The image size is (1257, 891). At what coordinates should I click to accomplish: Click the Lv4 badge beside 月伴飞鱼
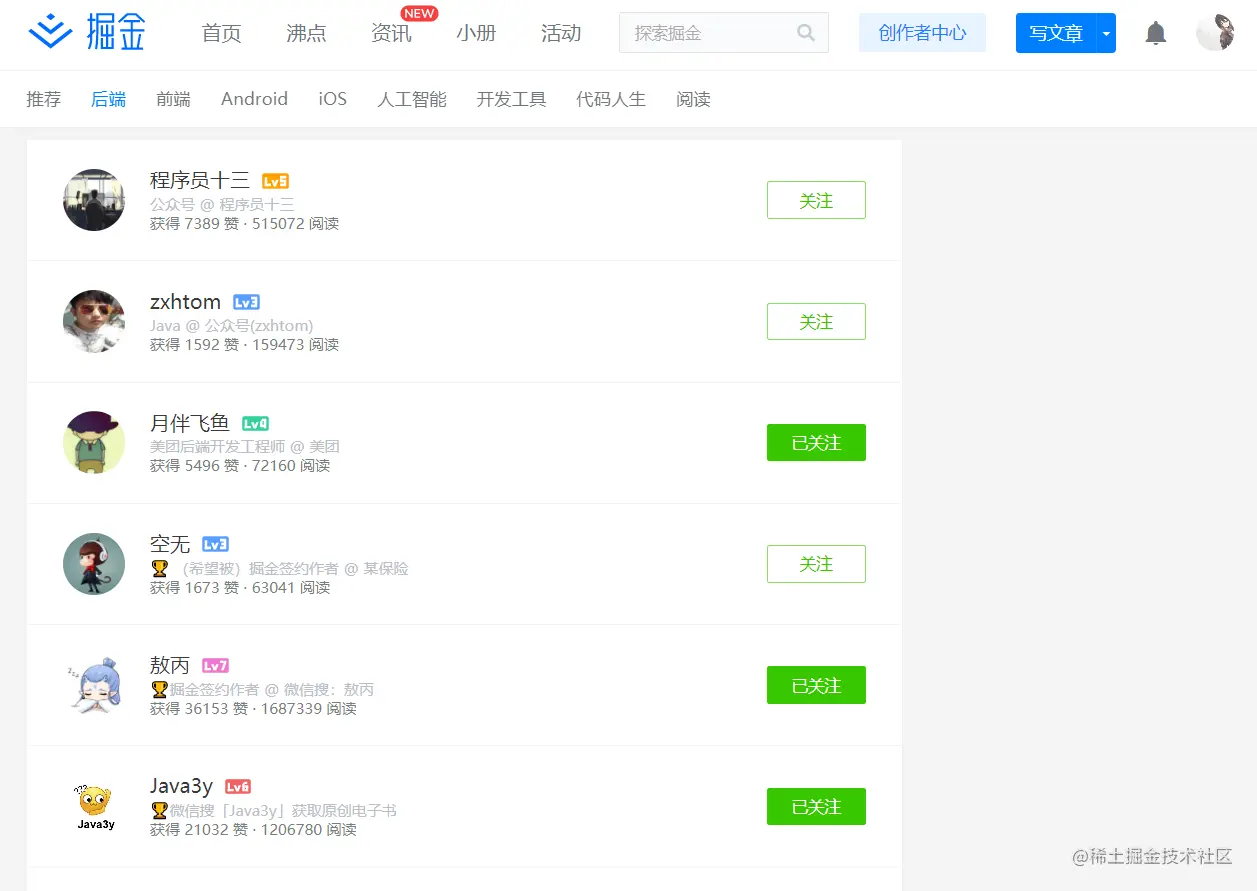(x=256, y=424)
